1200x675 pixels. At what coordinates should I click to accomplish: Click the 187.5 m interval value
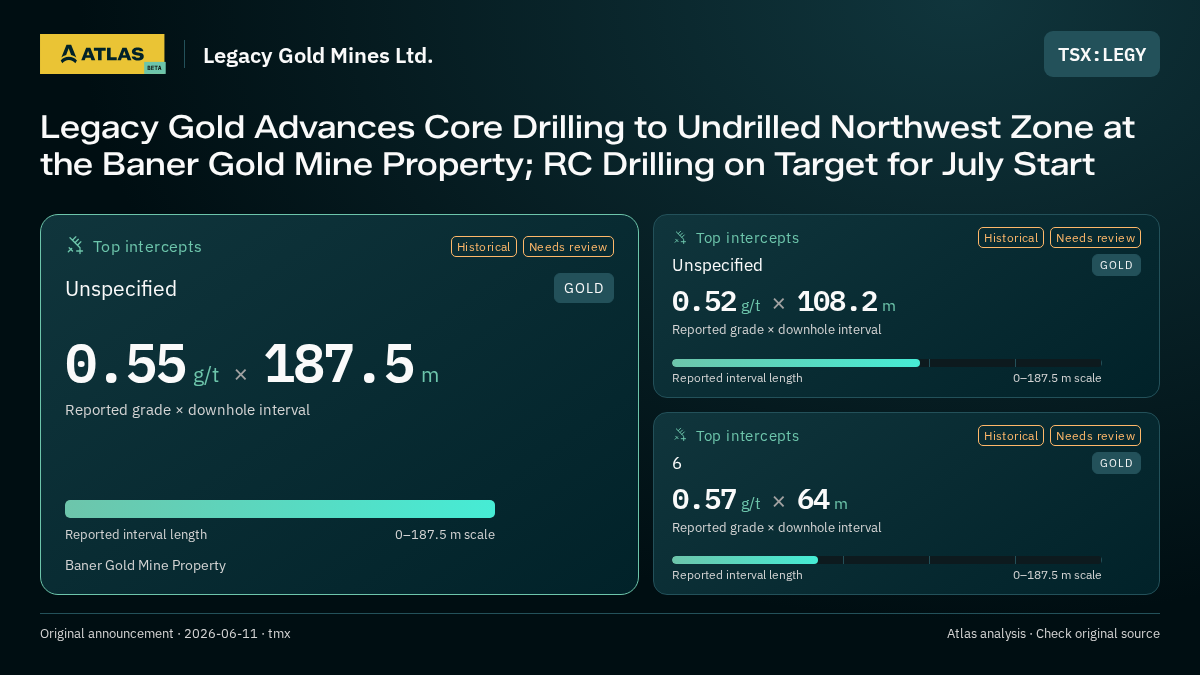tap(351, 366)
